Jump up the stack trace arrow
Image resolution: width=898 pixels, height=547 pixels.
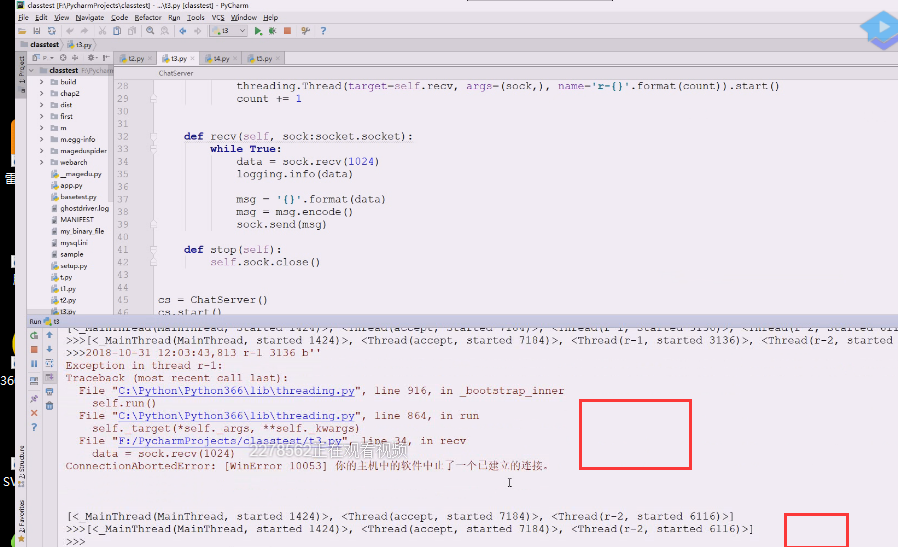tap(49, 335)
